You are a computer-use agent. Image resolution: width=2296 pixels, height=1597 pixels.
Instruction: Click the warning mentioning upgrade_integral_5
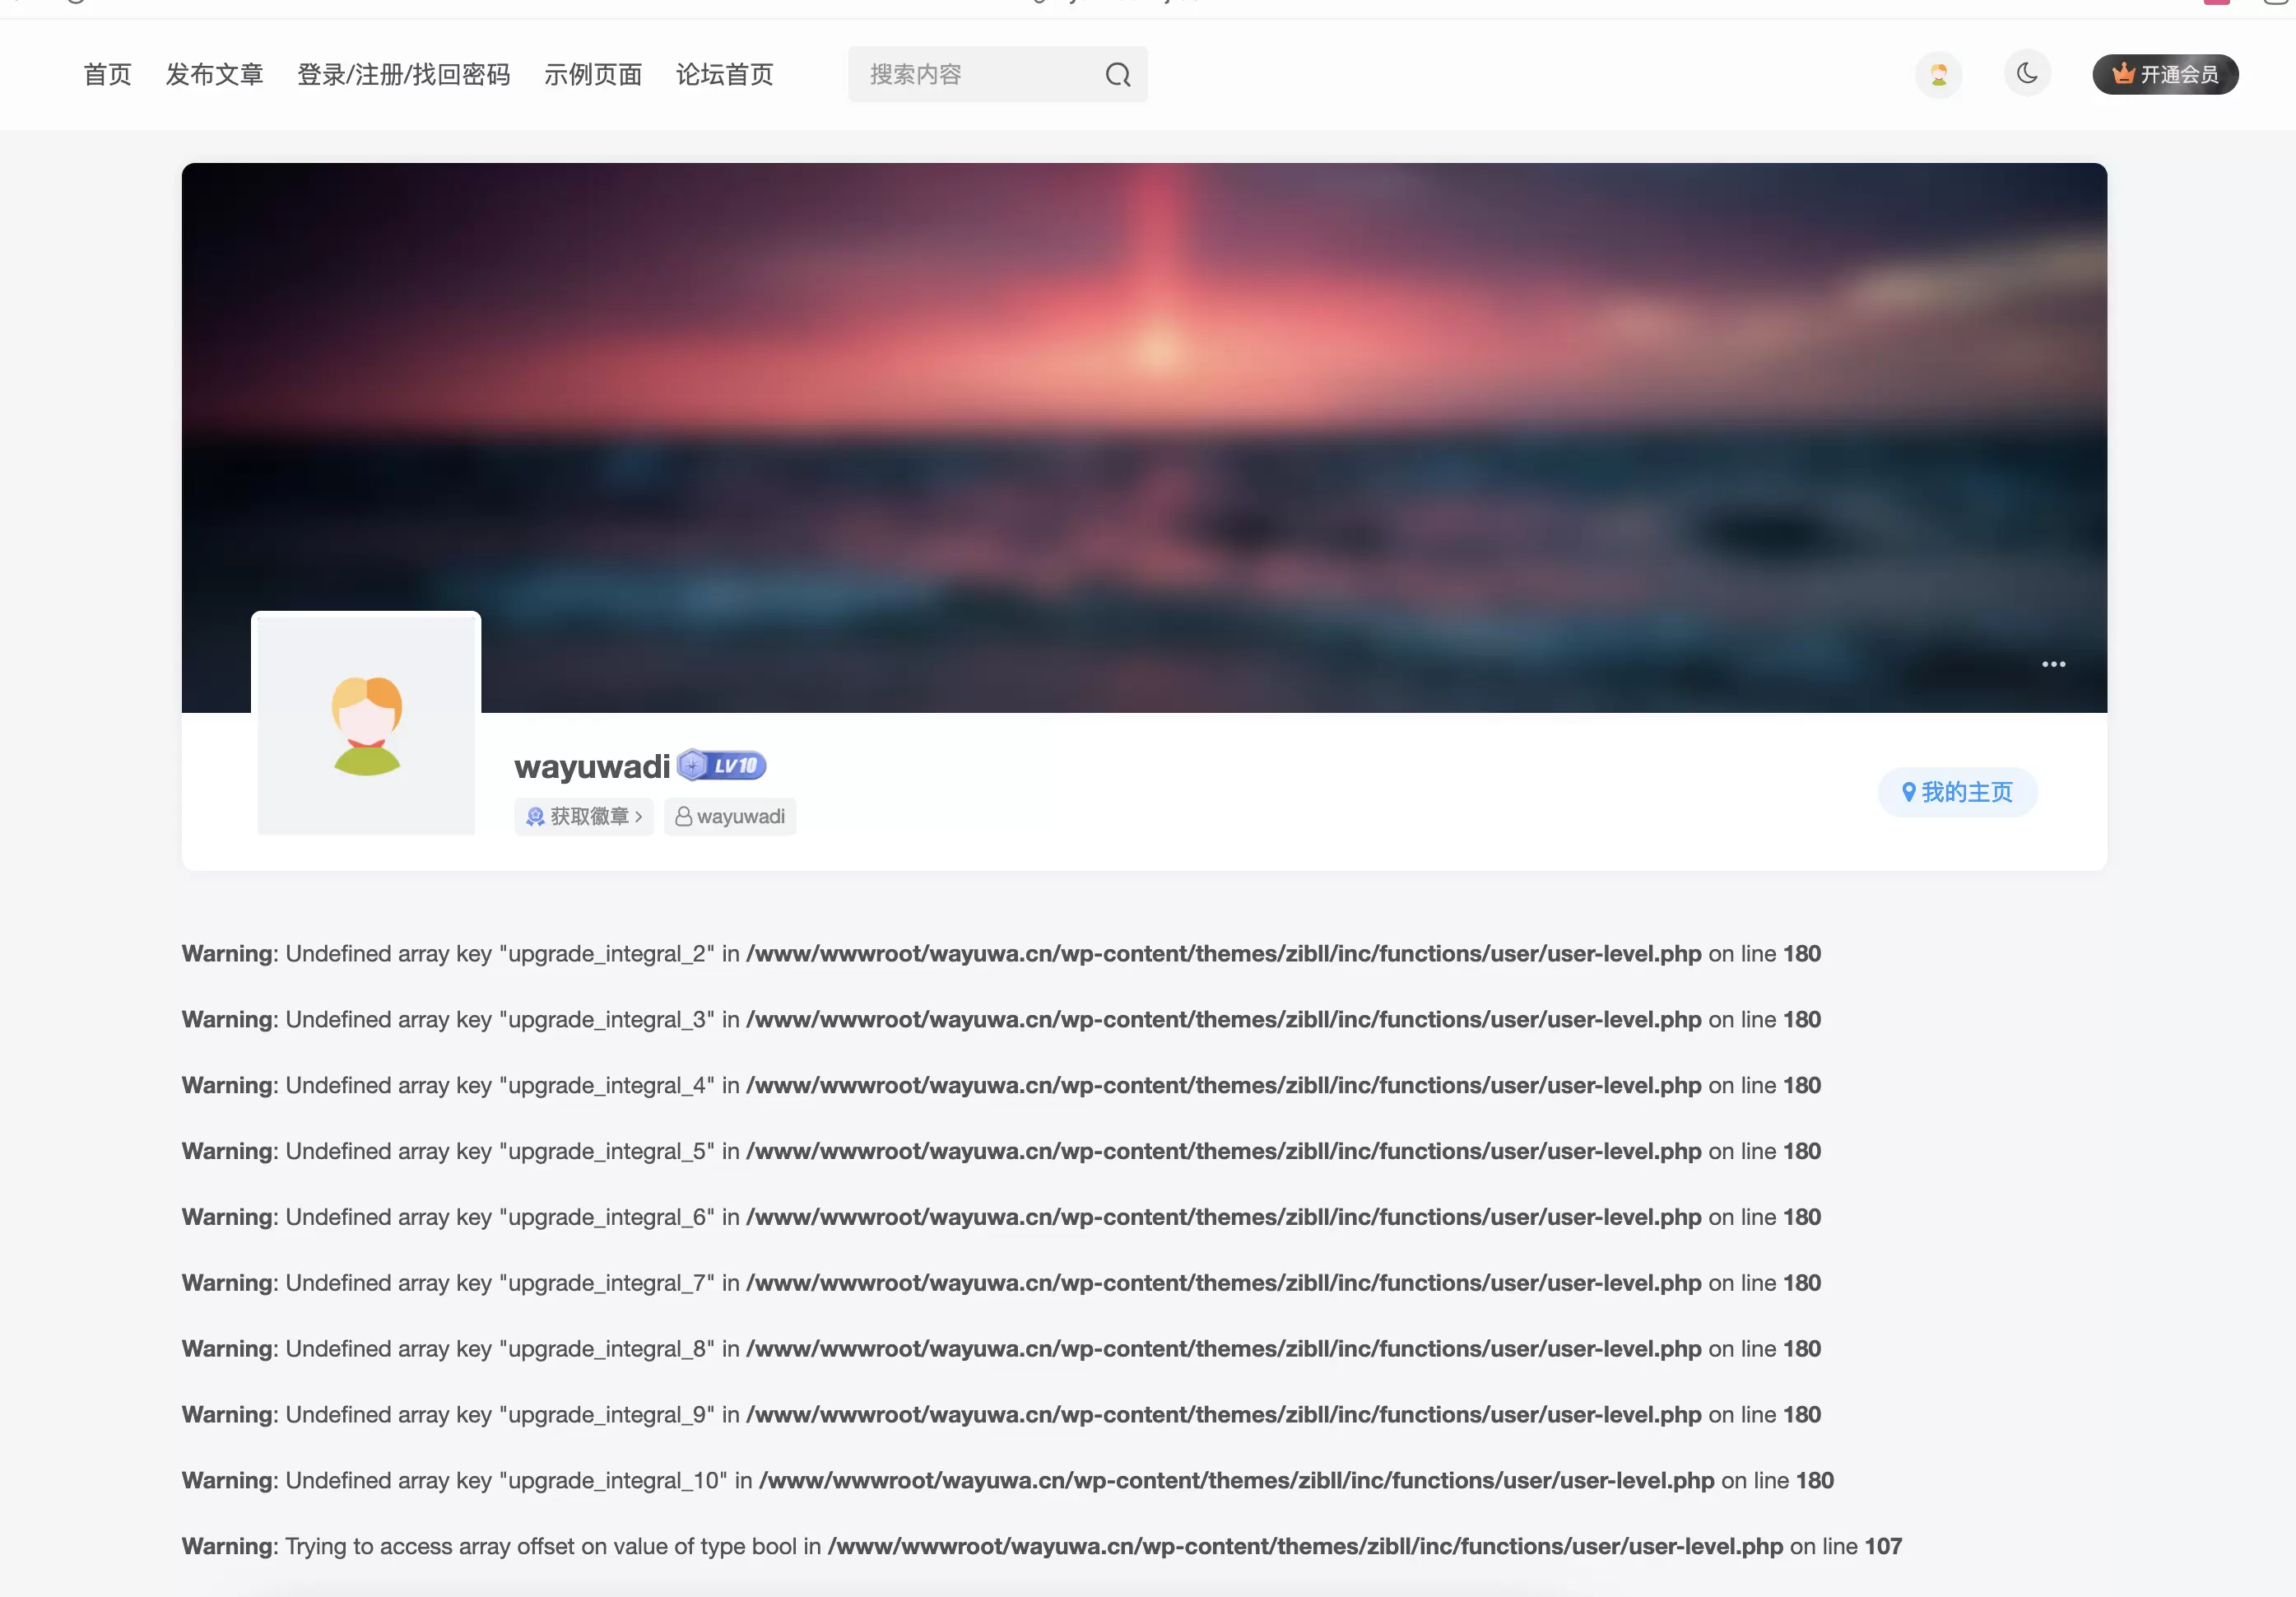pyautogui.click(x=1001, y=1151)
